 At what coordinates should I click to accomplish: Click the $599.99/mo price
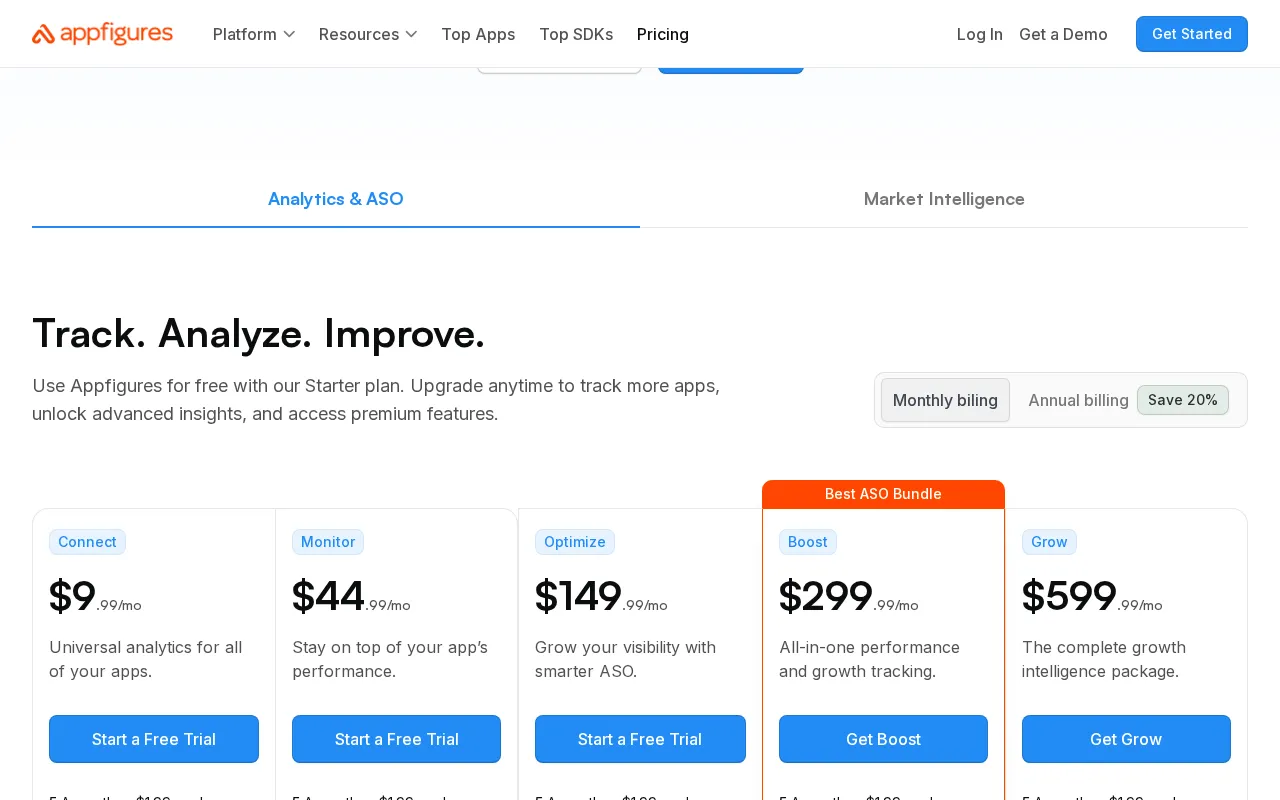1092,597
